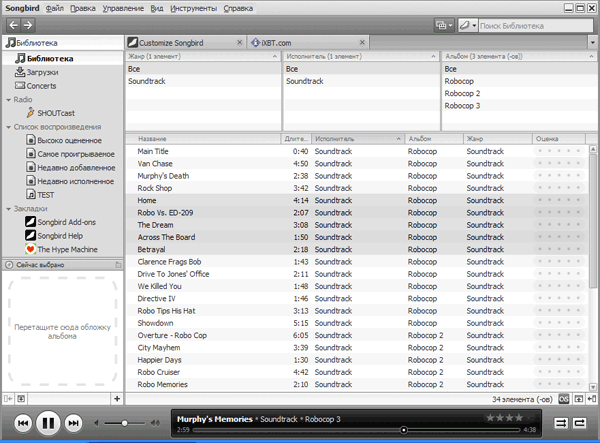Viewport: 600px width, 443px height.
Task: Toggle repeat mode
Action: click(579, 423)
